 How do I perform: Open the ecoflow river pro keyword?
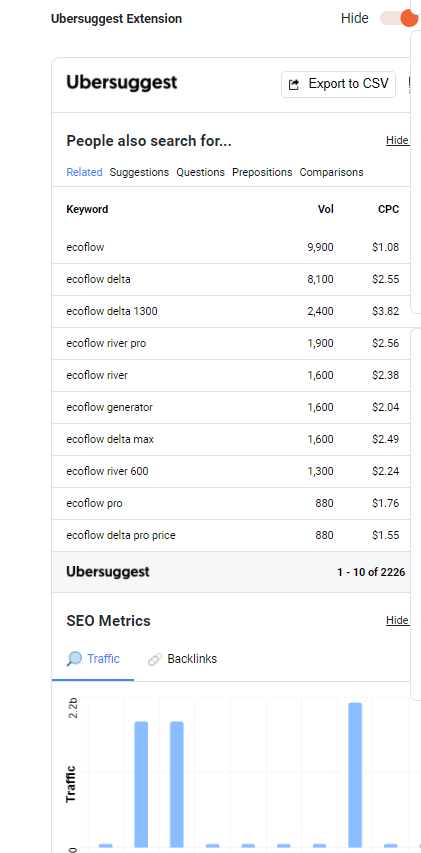(x=106, y=344)
